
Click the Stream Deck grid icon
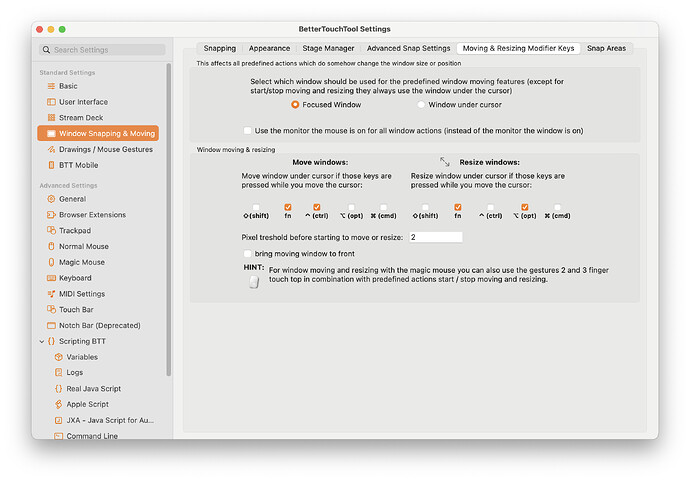coord(51,117)
